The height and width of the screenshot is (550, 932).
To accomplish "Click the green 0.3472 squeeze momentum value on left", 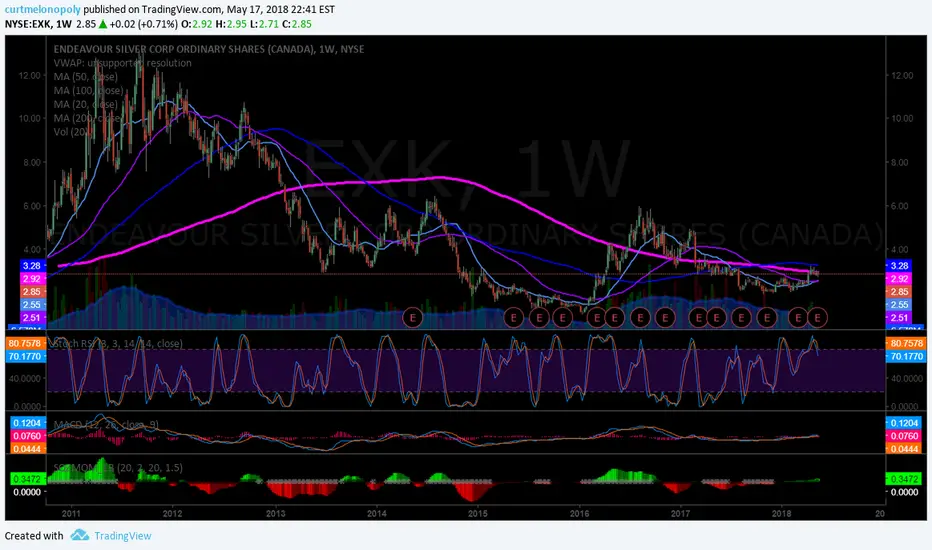I will [27, 479].
